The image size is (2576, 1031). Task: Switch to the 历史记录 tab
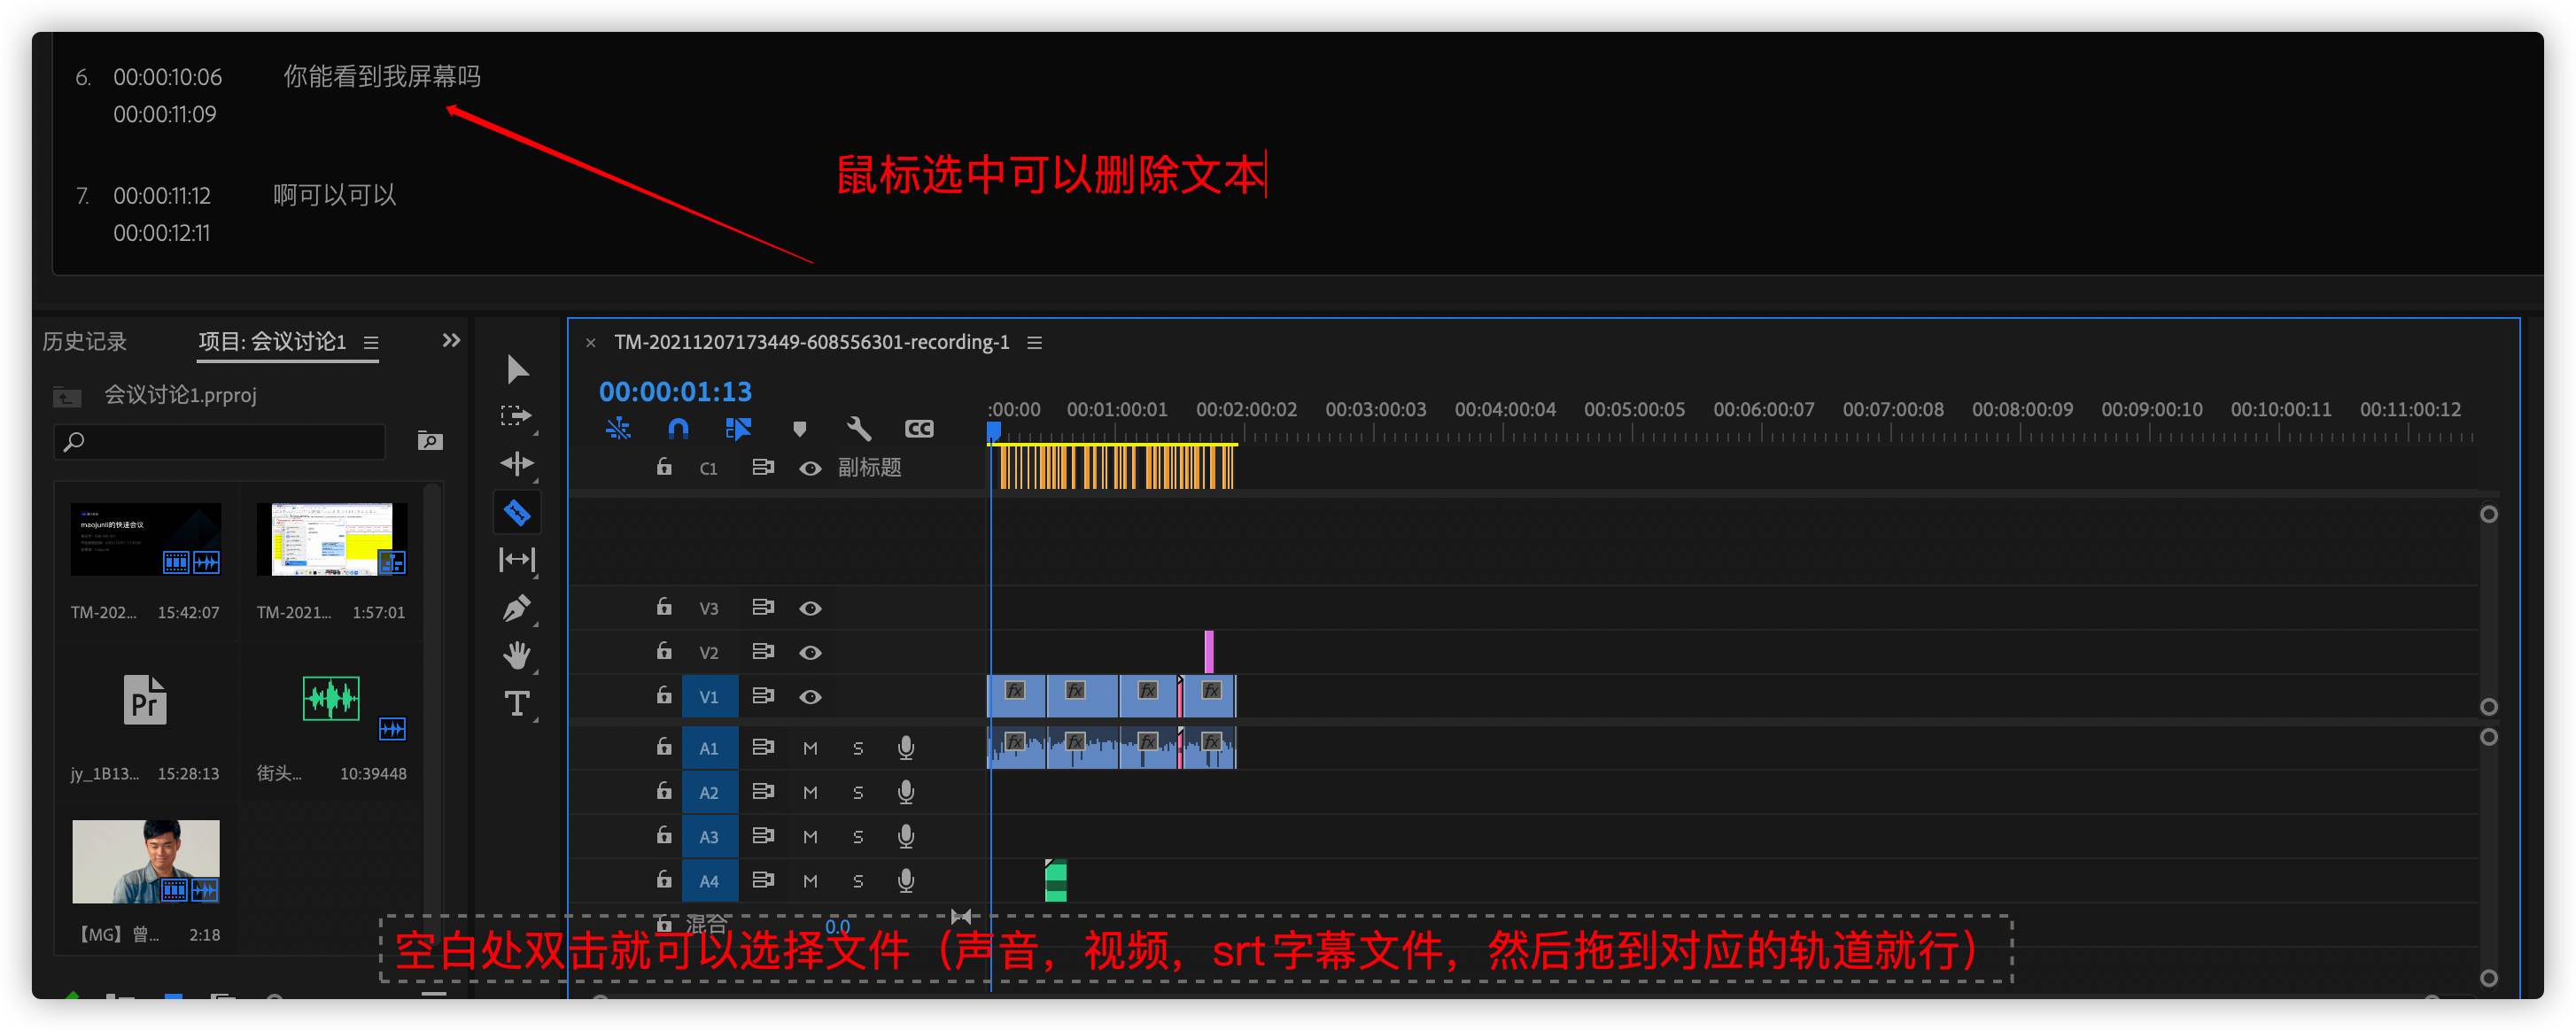(x=85, y=341)
